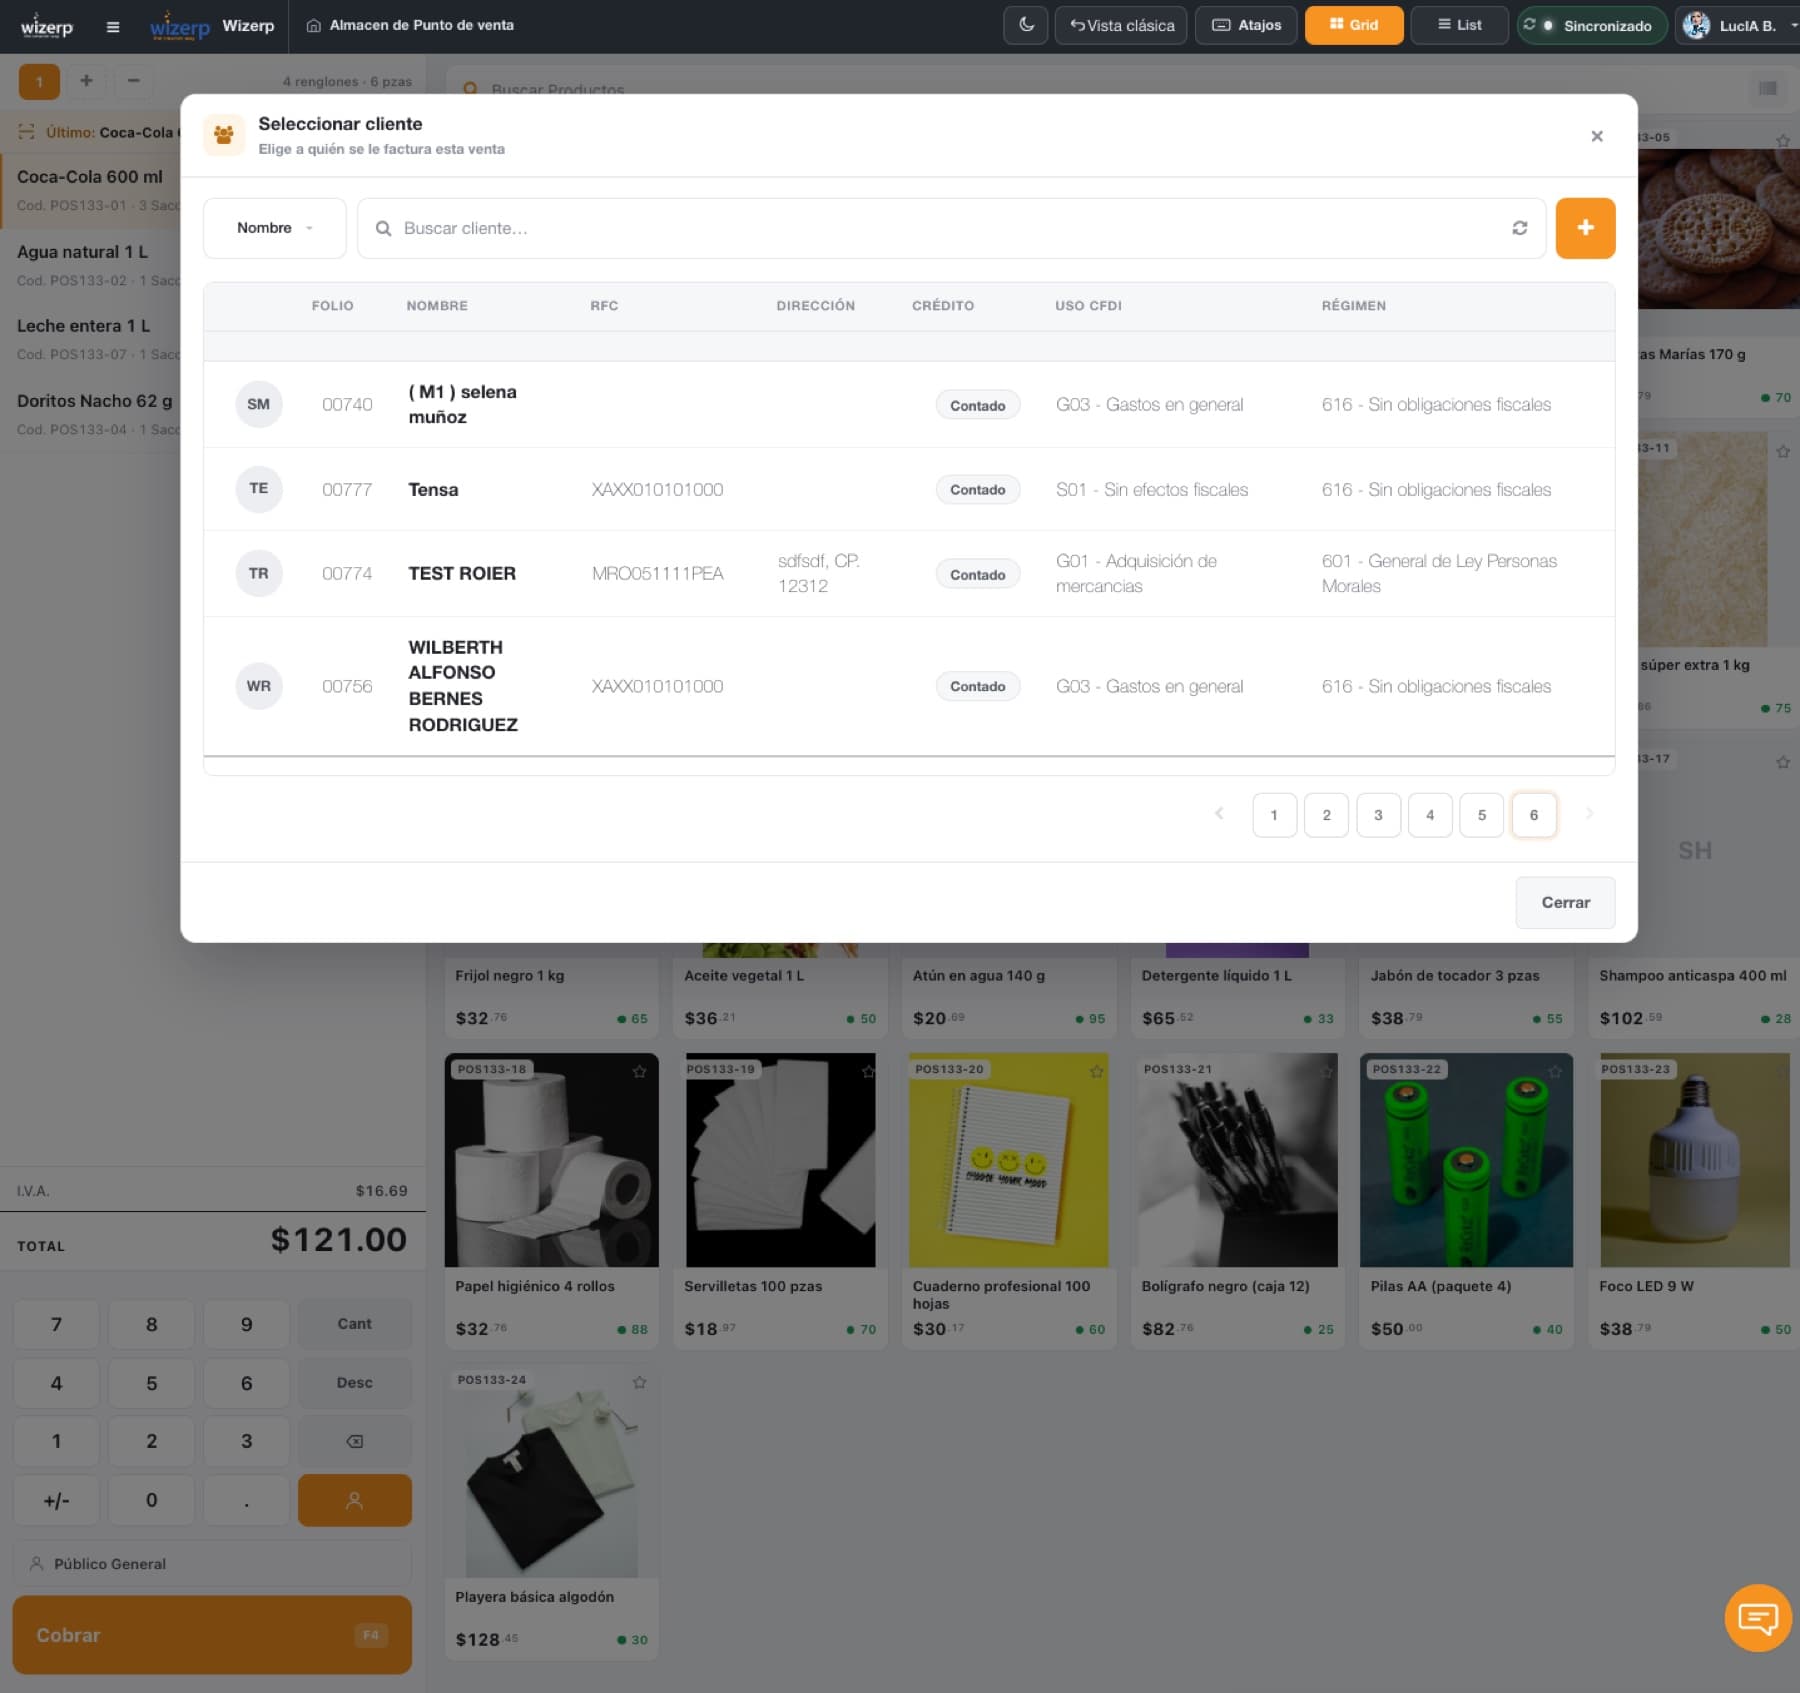Tap the Desc keypad button
This screenshot has width=1800, height=1693.
pyautogui.click(x=354, y=1383)
